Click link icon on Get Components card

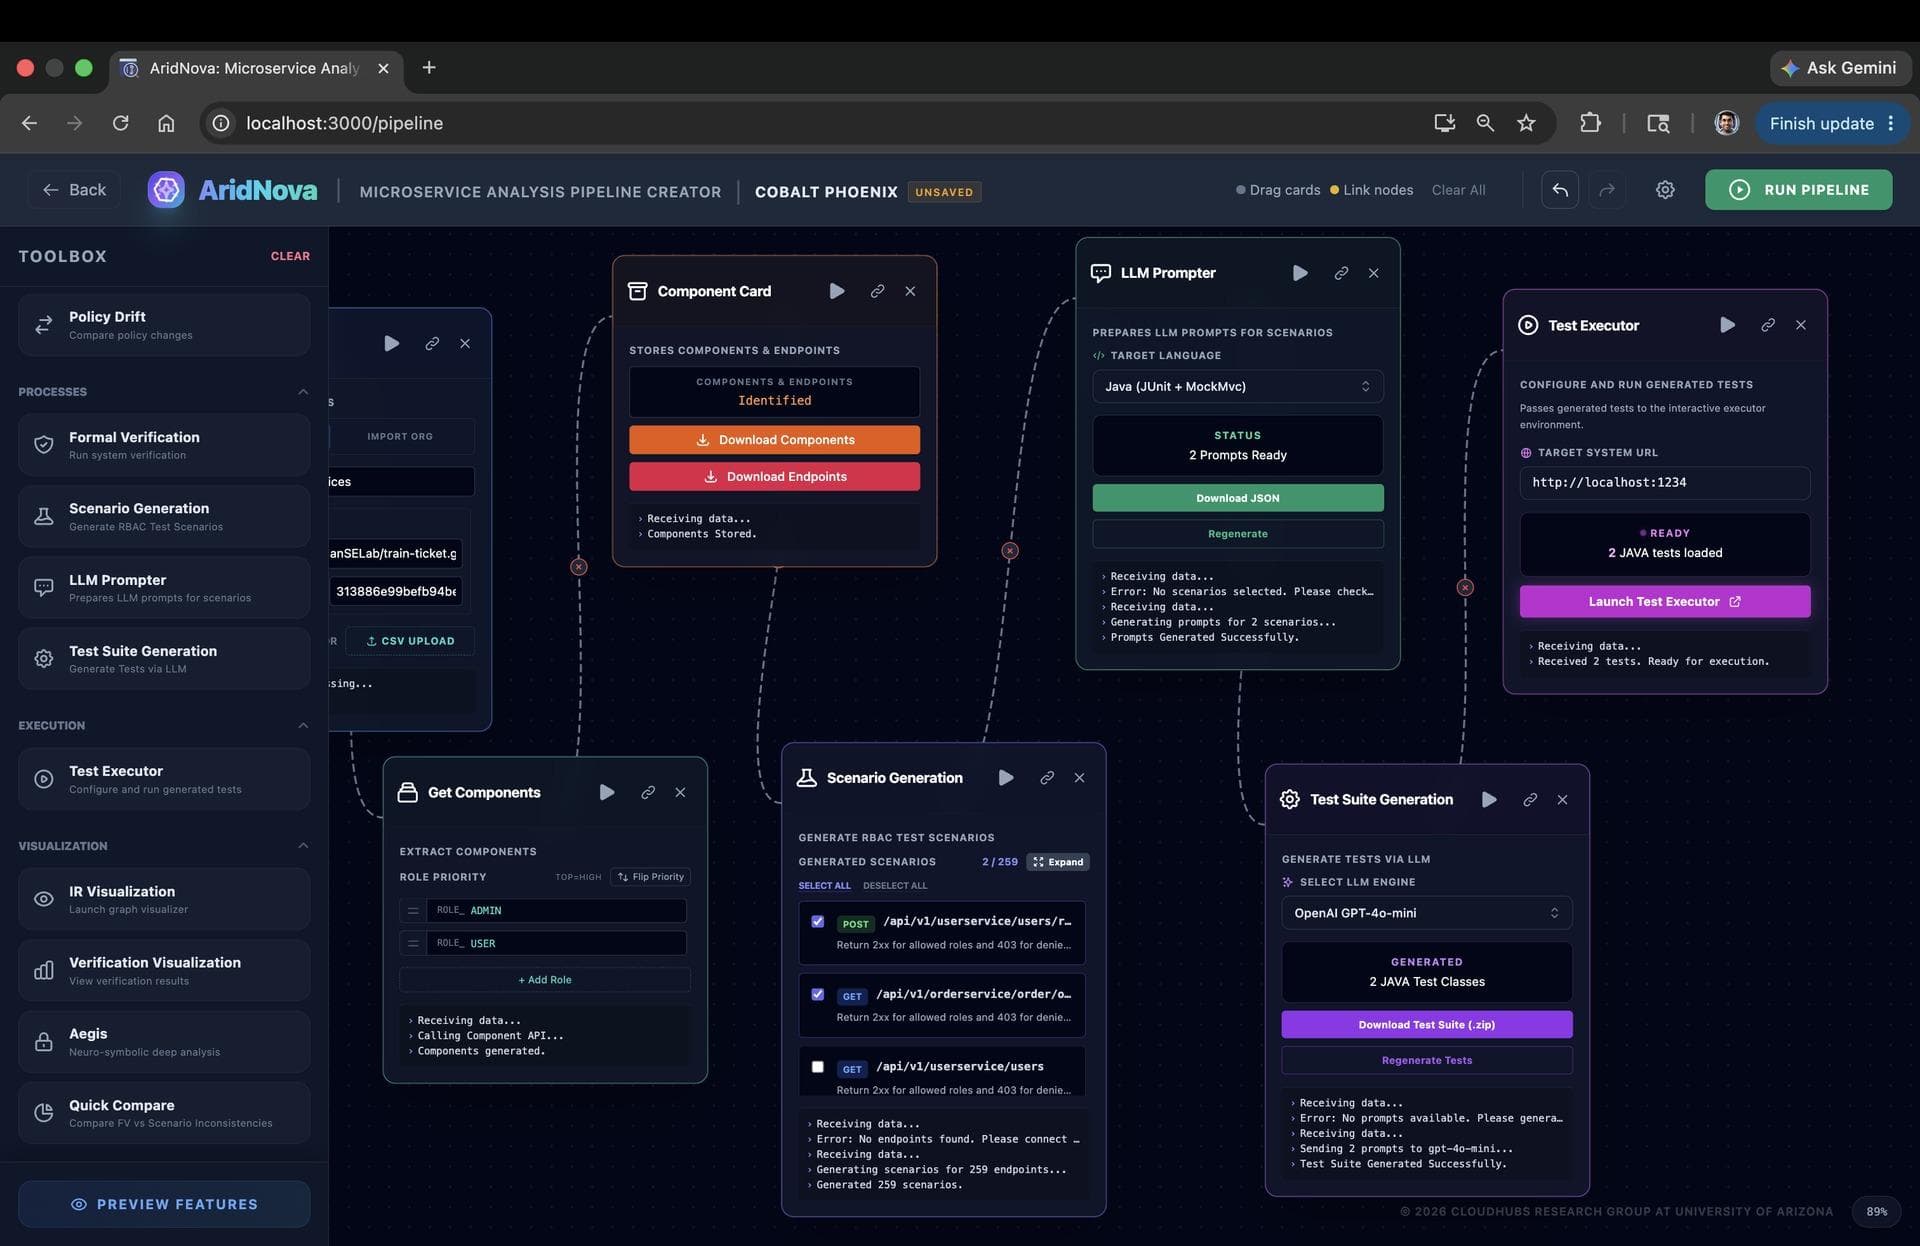click(648, 792)
